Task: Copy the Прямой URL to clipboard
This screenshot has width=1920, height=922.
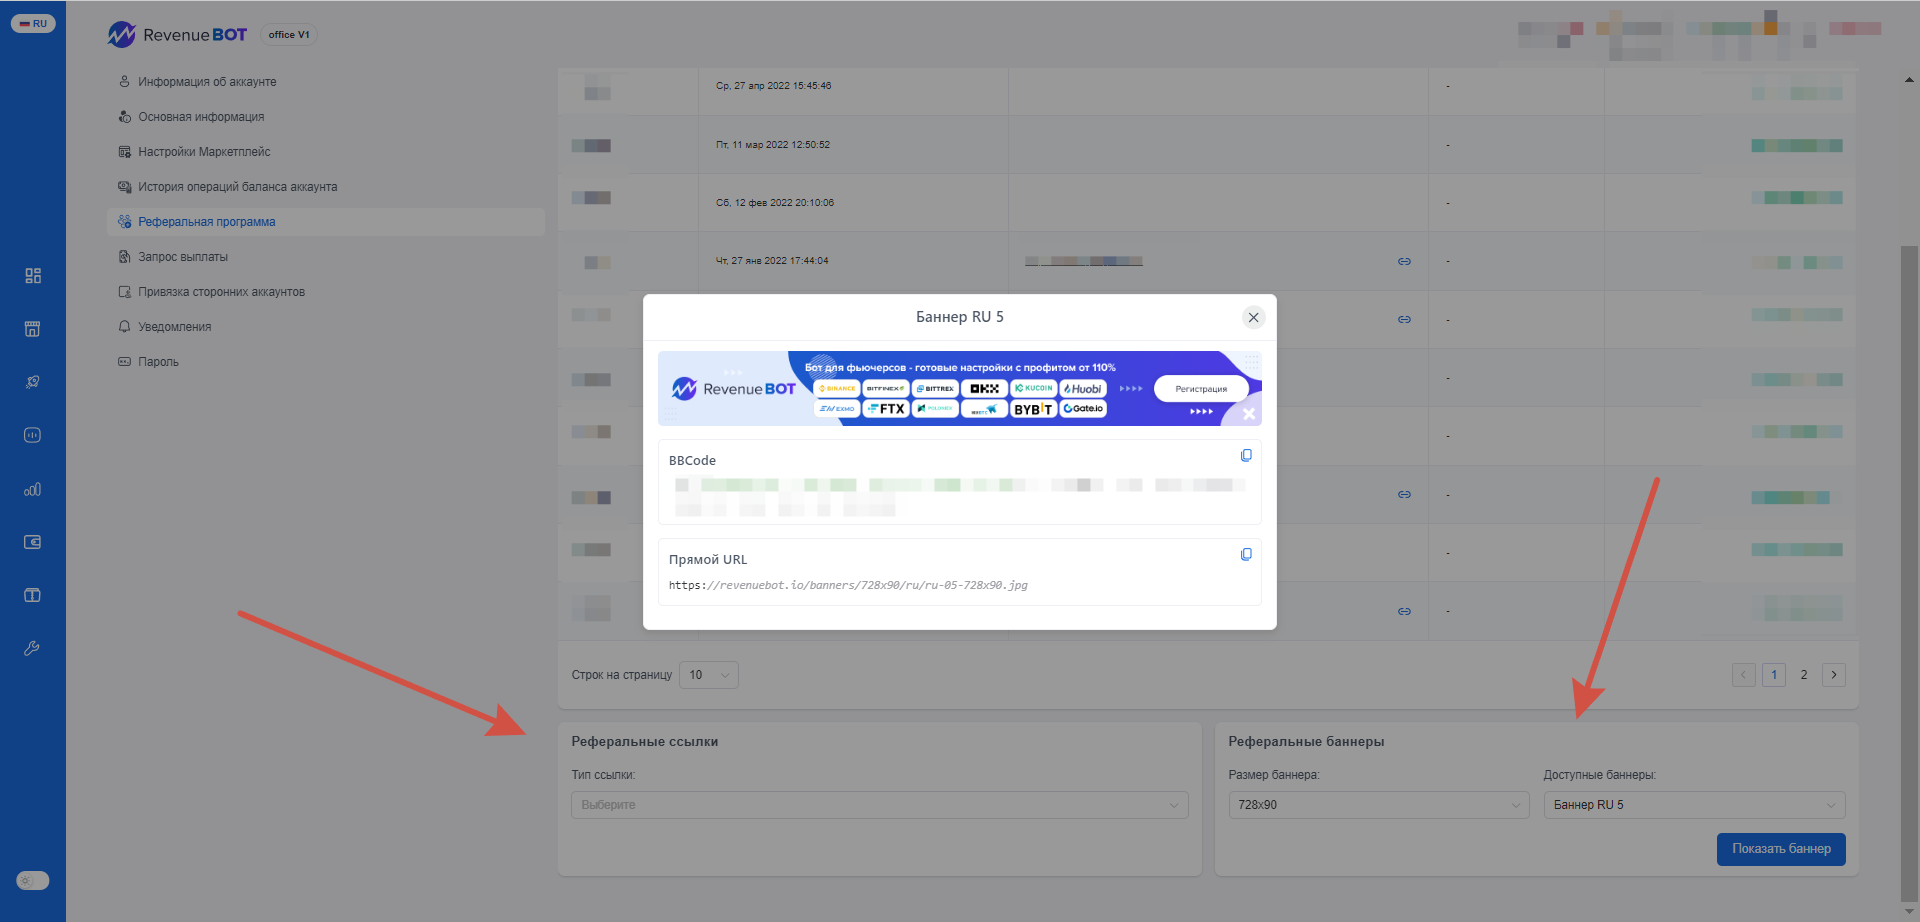Action: tap(1246, 554)
